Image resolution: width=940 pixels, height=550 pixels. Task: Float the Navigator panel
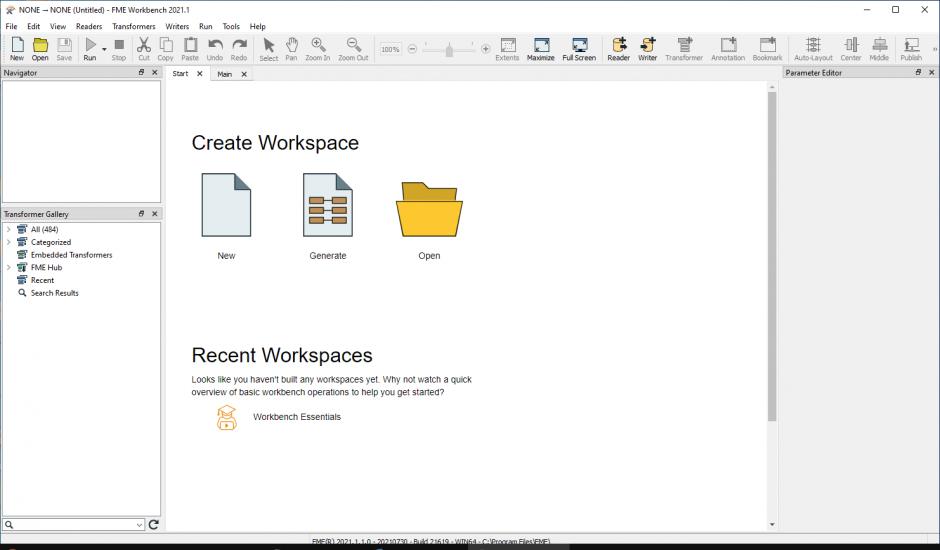click(x=141, y=72)
